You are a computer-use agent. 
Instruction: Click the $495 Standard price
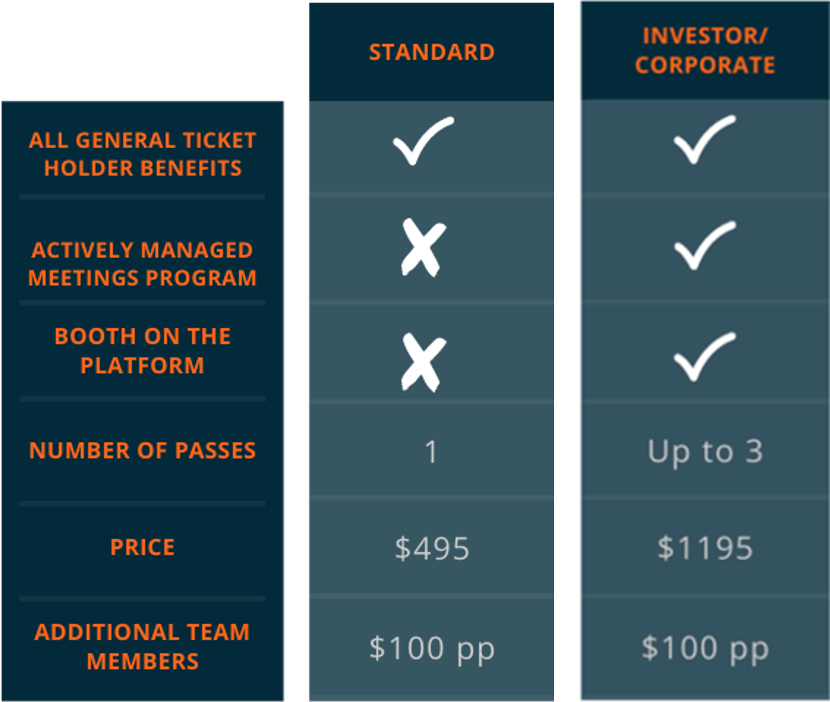pyautogui.click(x=432, y=548)
